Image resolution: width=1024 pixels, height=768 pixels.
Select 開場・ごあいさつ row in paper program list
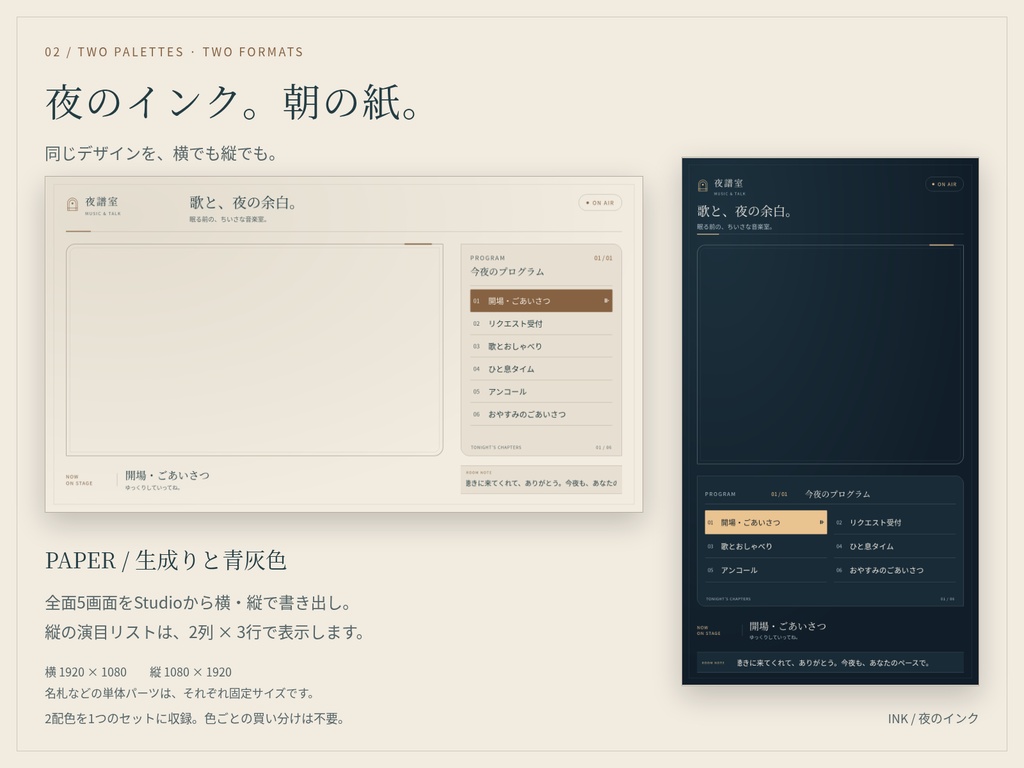click(x=541, y=300)
